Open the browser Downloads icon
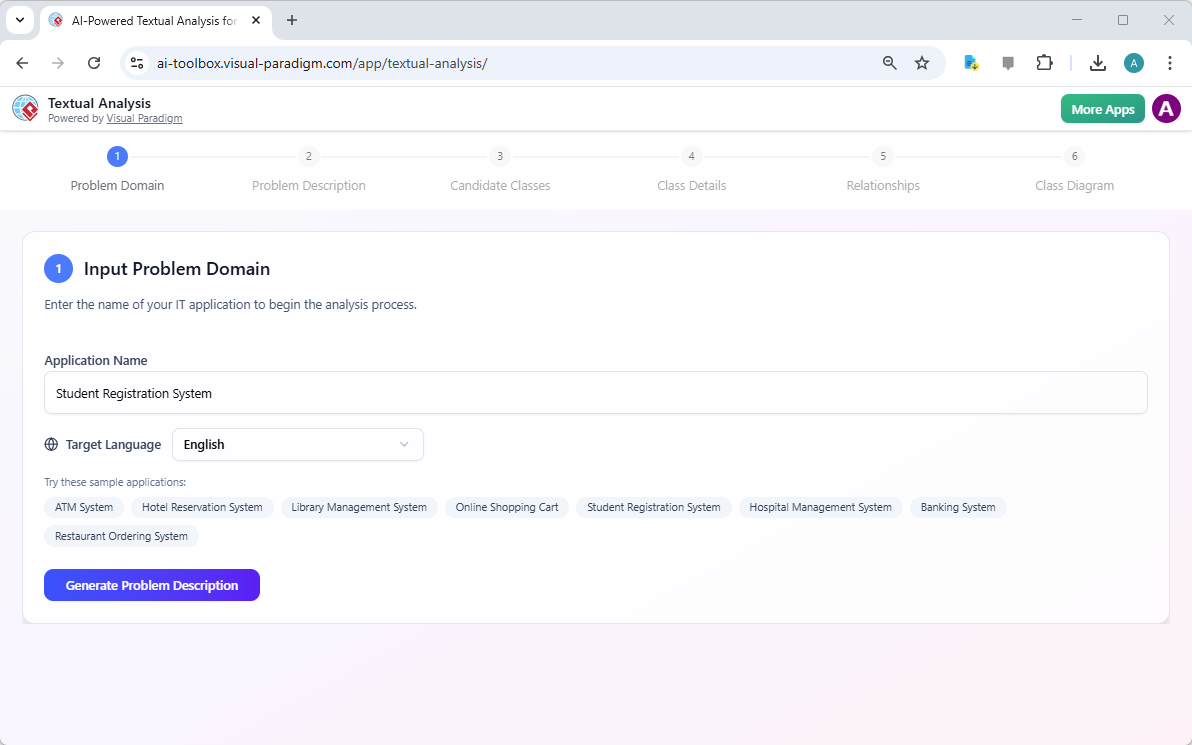 click(x=1097, y=62)
